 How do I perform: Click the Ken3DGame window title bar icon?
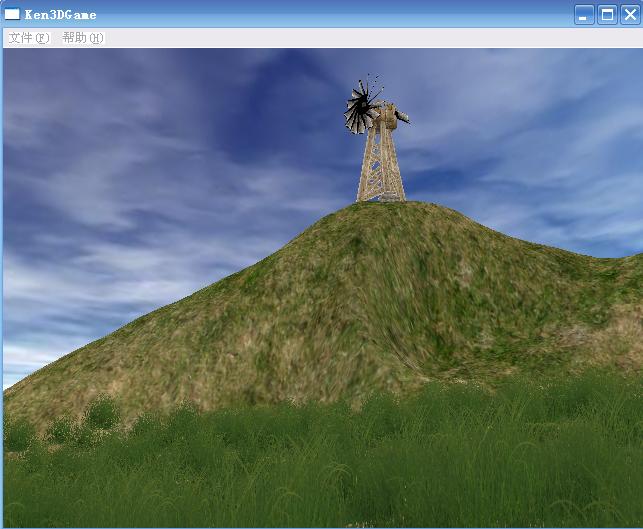12,14
